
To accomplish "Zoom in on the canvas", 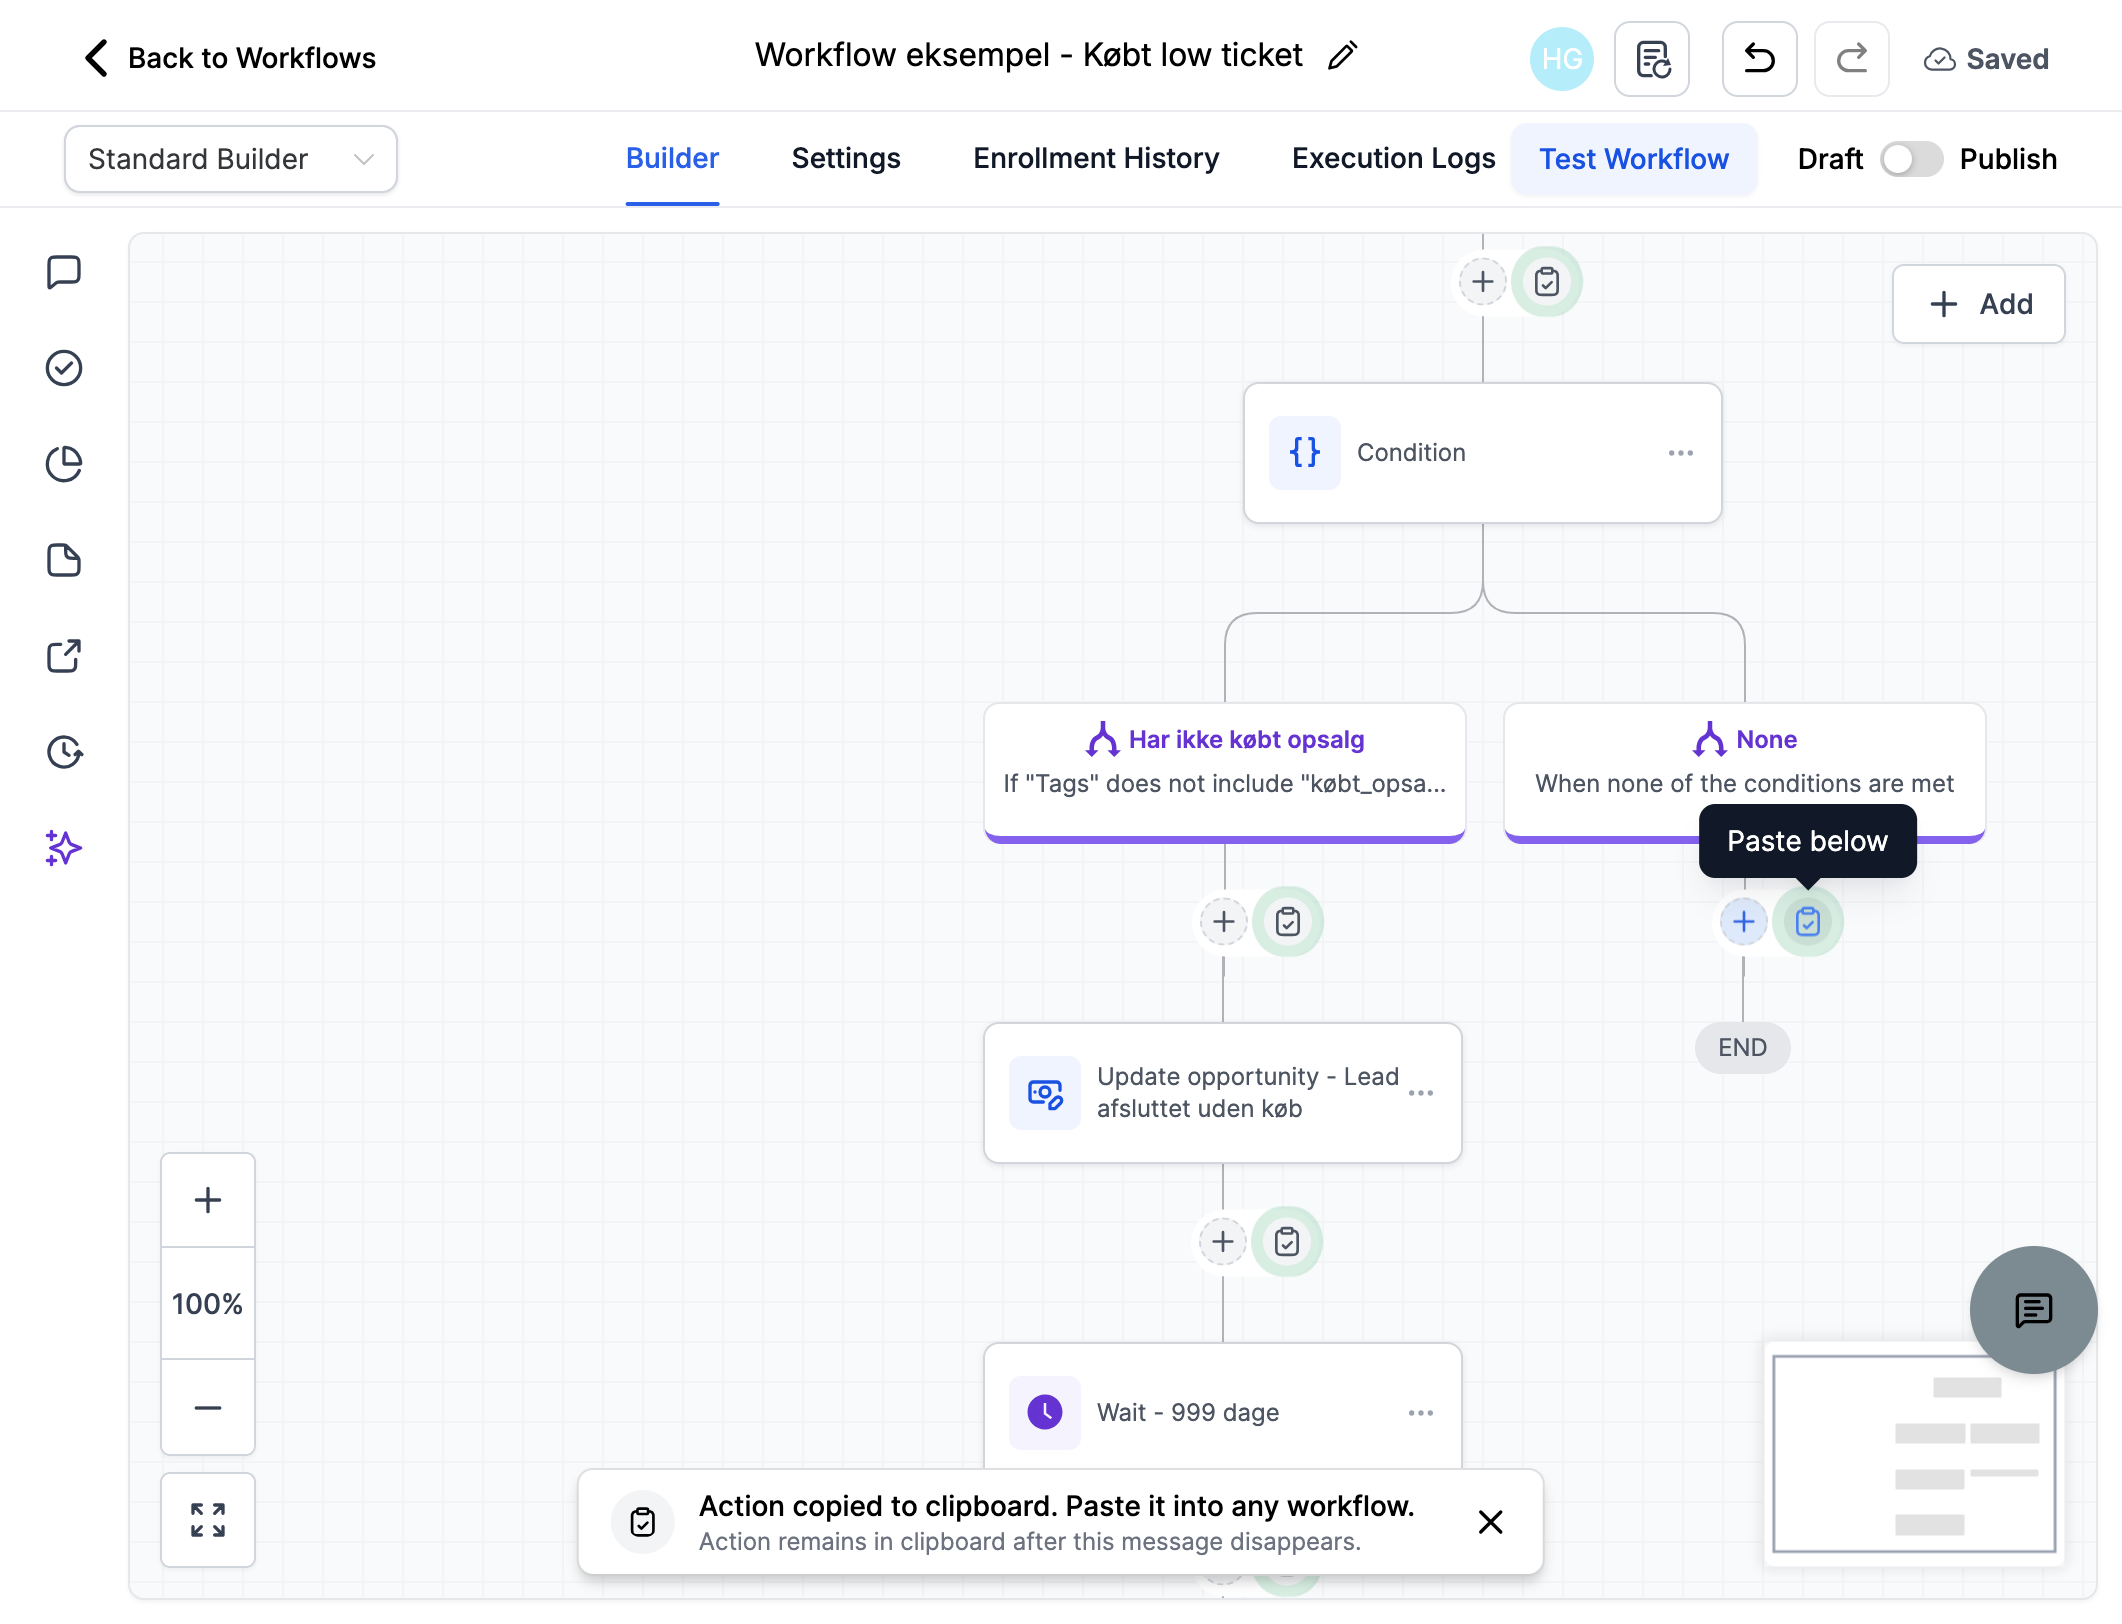I will (208, 1200).
